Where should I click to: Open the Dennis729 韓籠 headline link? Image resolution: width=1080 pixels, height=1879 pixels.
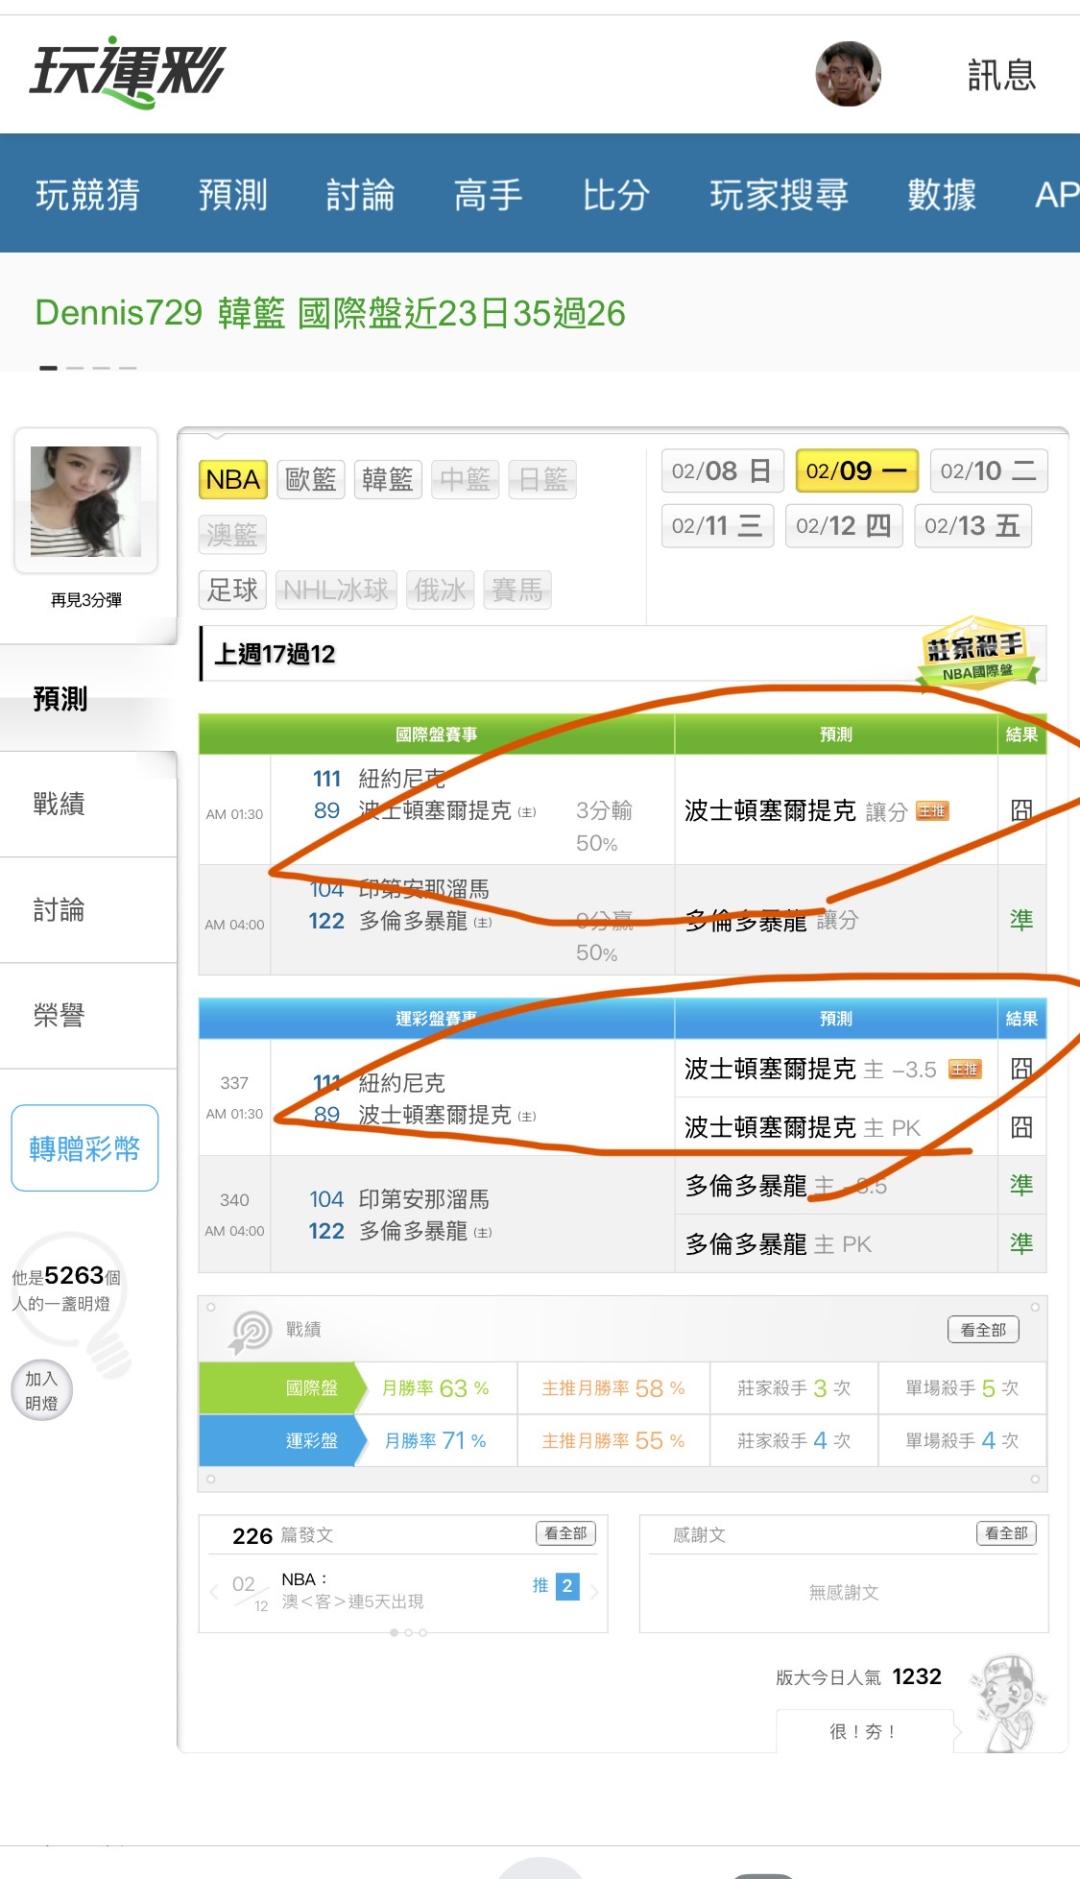(330, 313)
